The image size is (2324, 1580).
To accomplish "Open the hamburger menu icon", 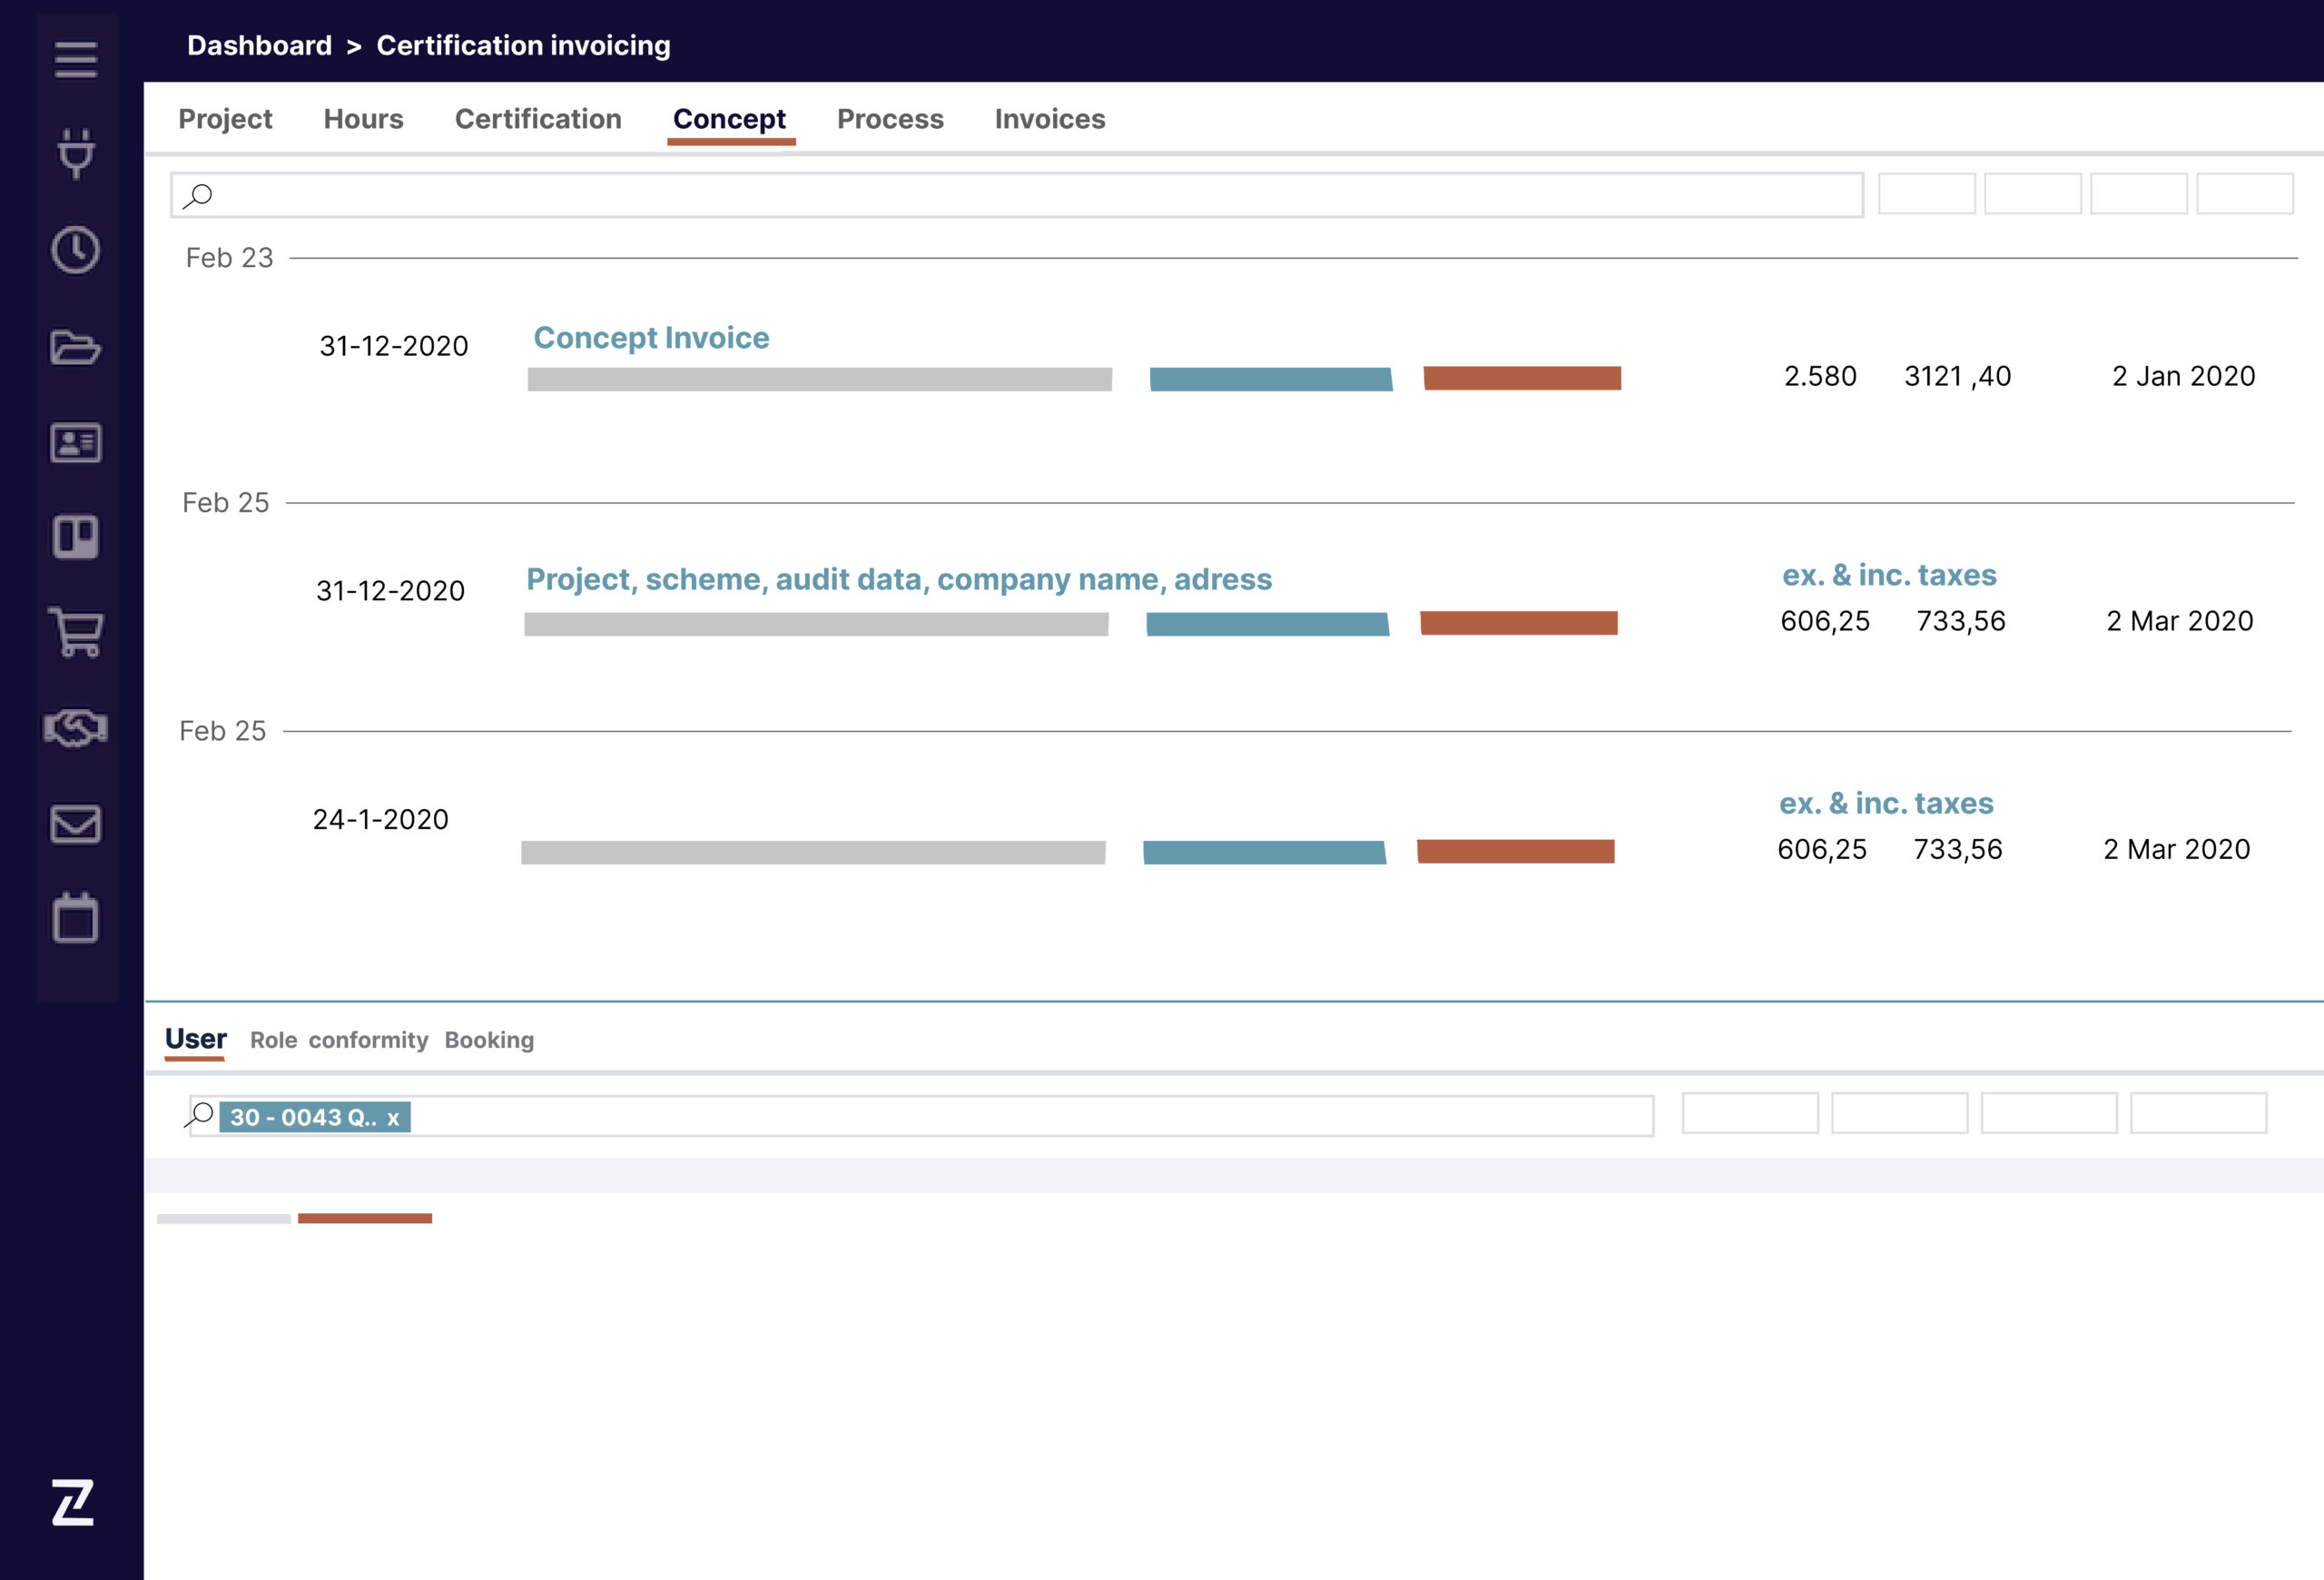I will point(76,60).
